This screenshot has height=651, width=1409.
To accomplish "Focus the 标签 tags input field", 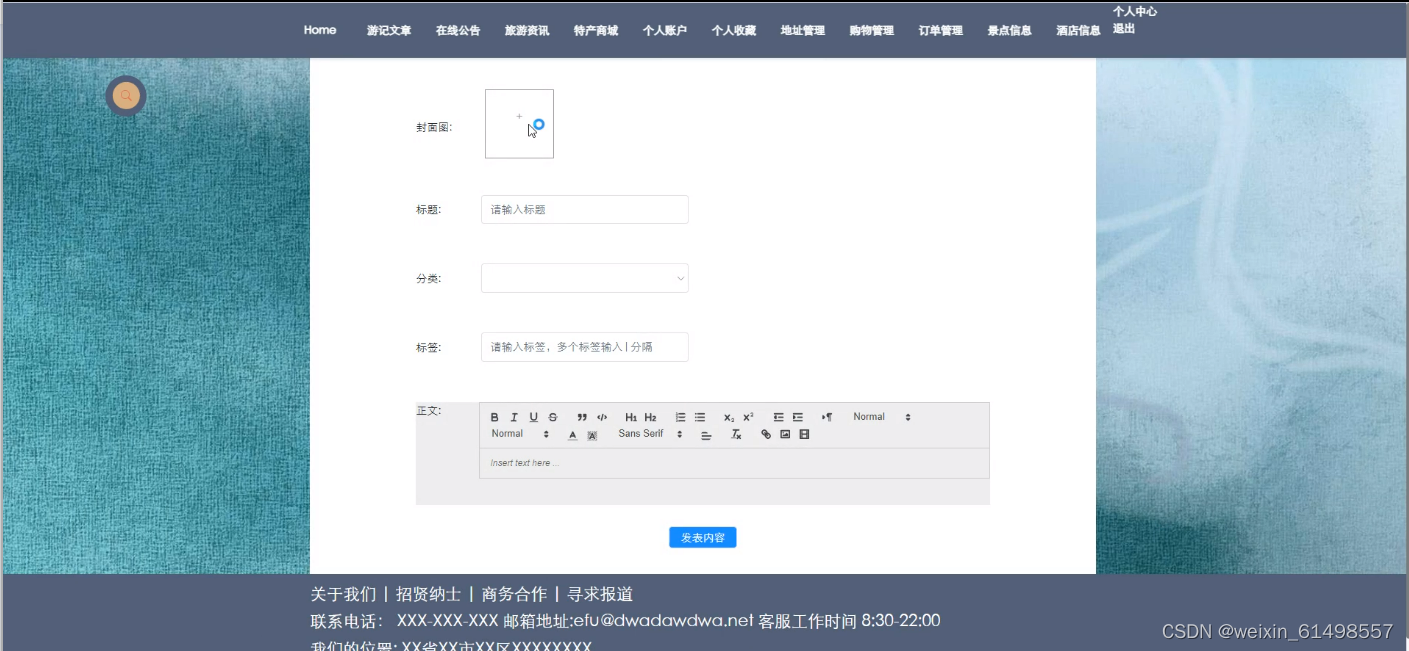I will 585,347.
